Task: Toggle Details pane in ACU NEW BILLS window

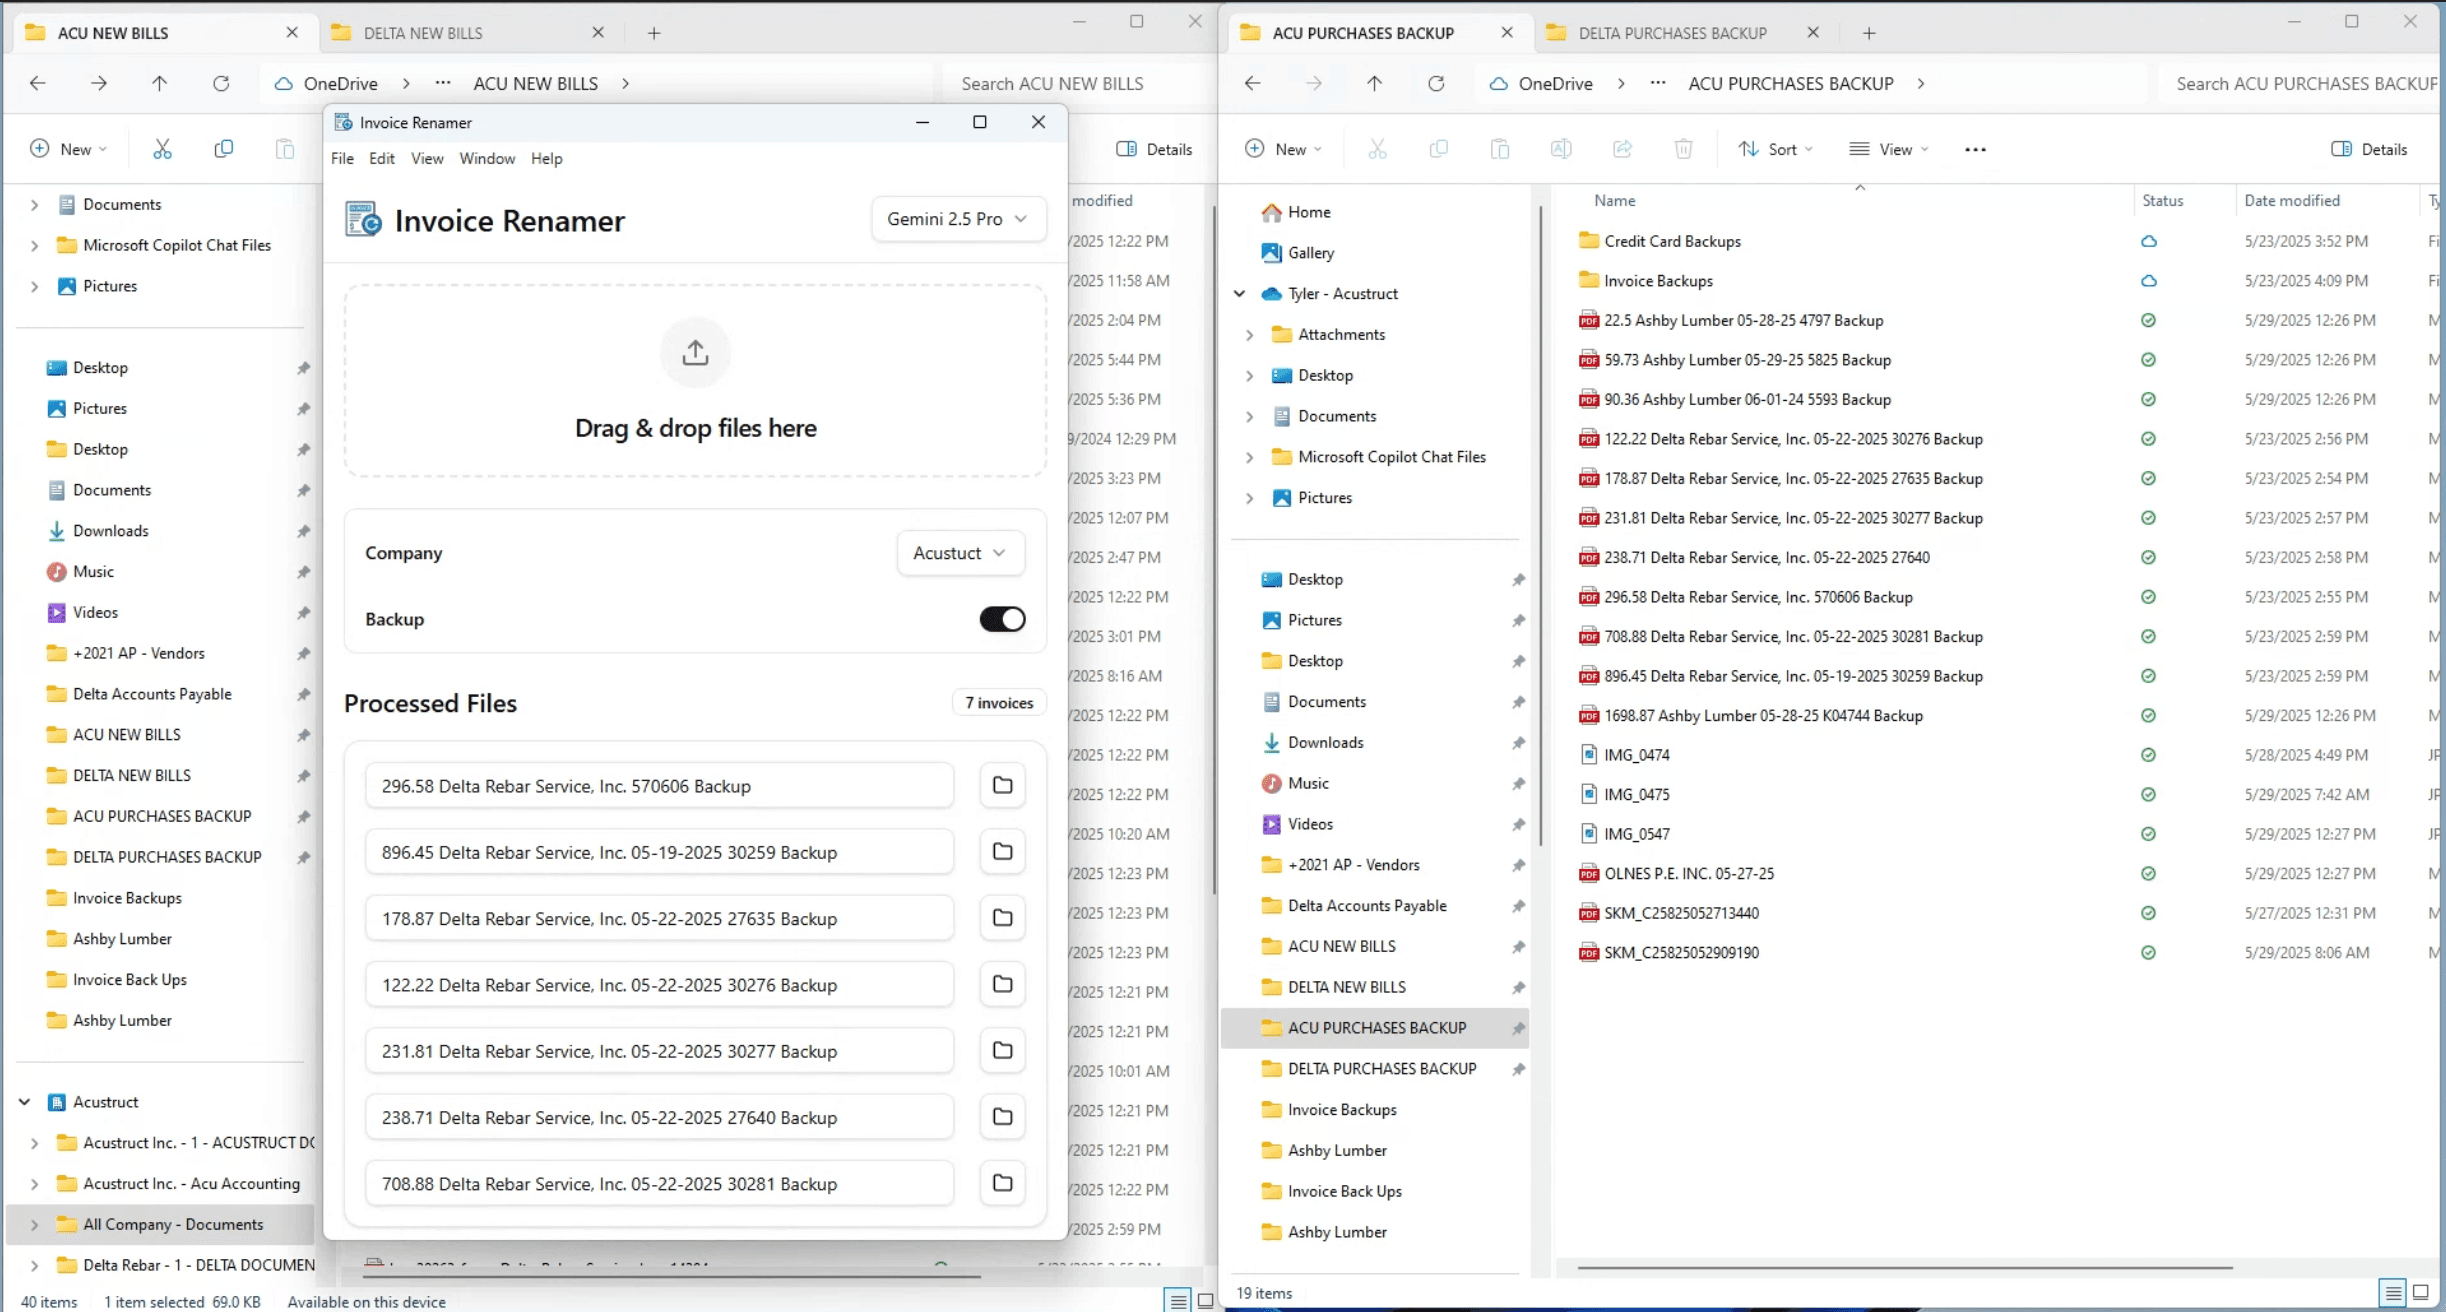Action: 1154,149
